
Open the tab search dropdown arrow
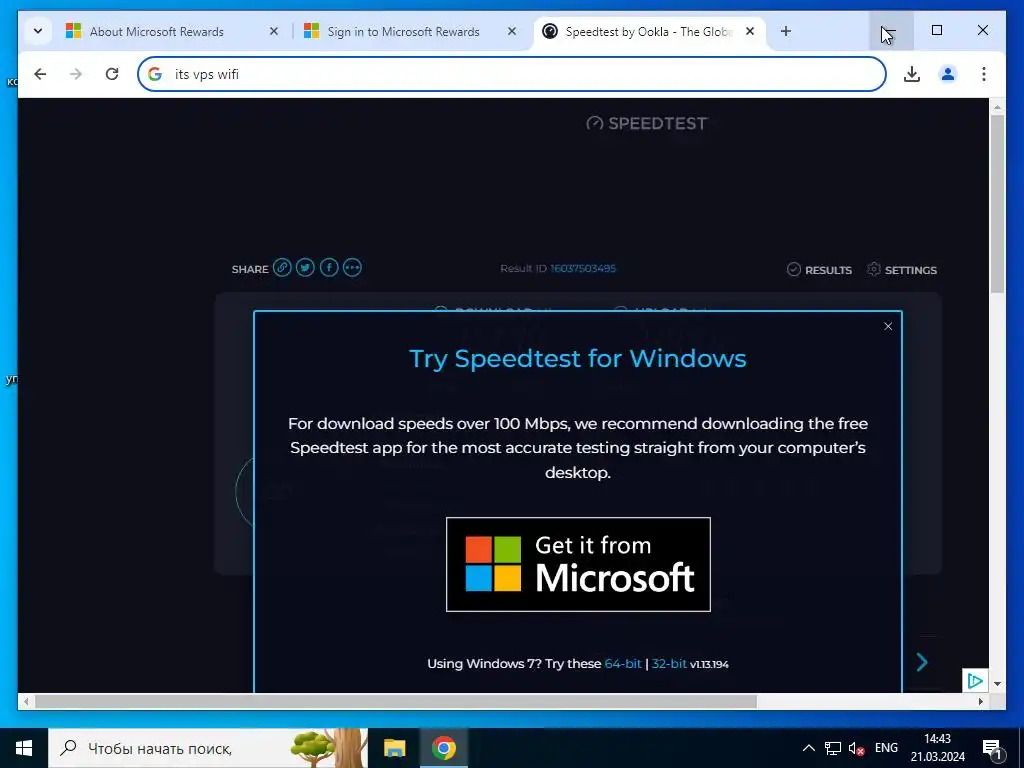tap(38, 31)
